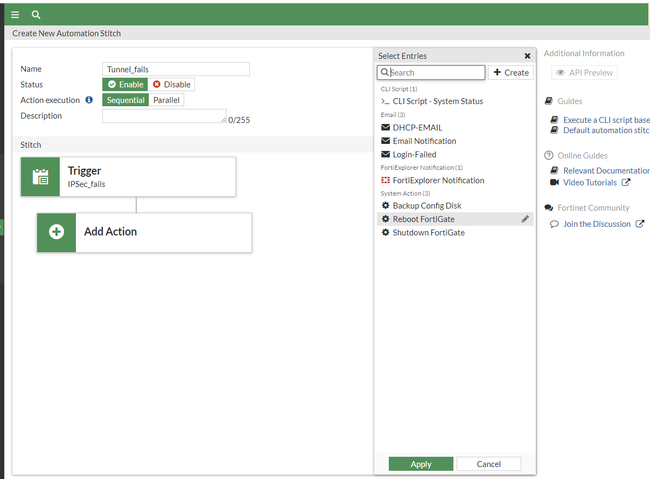The height and width of the screenshot is (479, 650).
Task: Click the Add Action card label
Action: 110,231
